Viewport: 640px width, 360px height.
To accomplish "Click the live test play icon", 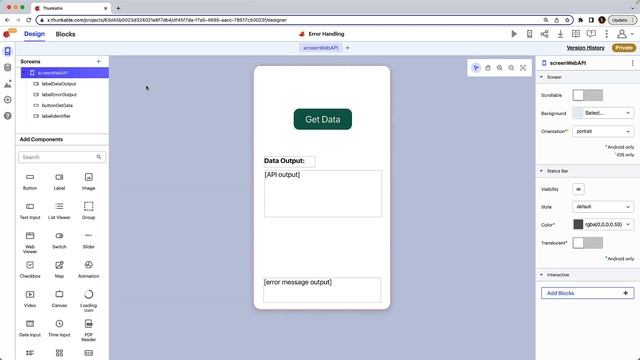I will [514, 34].
